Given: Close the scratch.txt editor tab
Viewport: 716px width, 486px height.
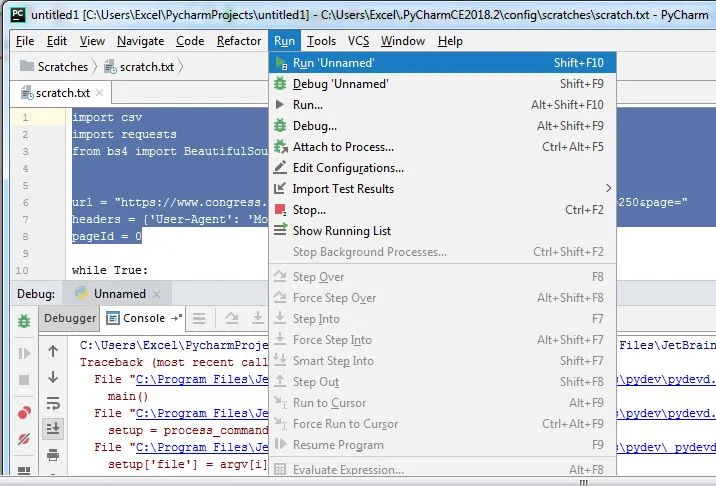Looking at the screenshot, I should [100, 93].
